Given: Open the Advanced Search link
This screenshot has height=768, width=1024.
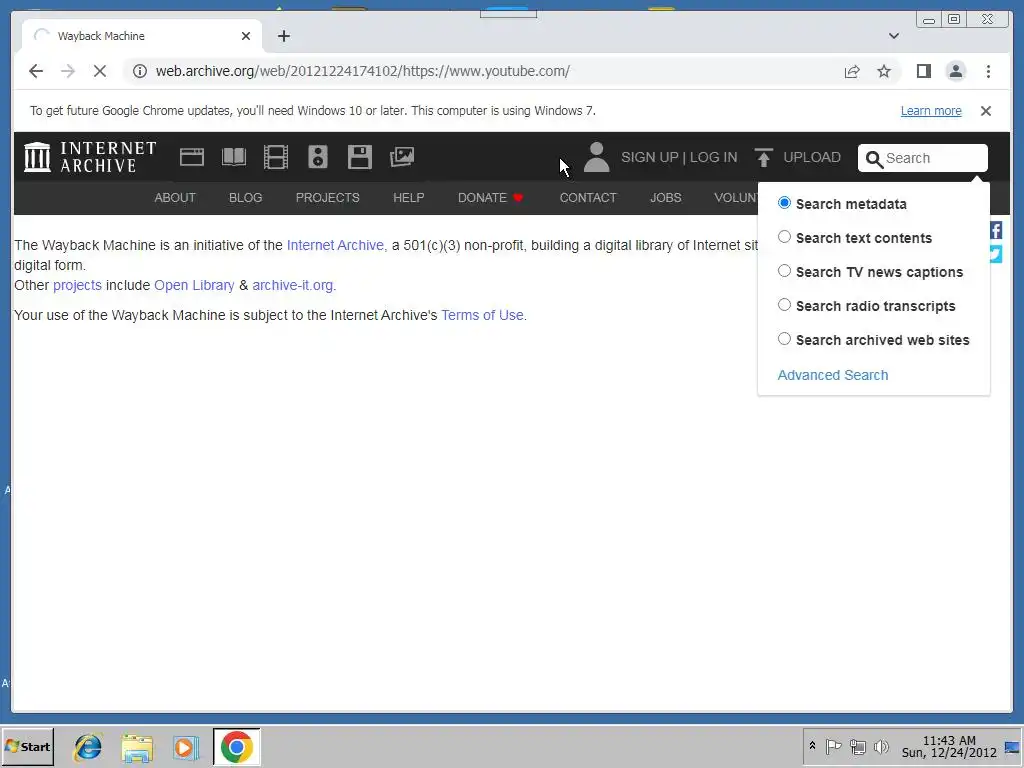Looking at the screenshot, I should coord(833,375).
